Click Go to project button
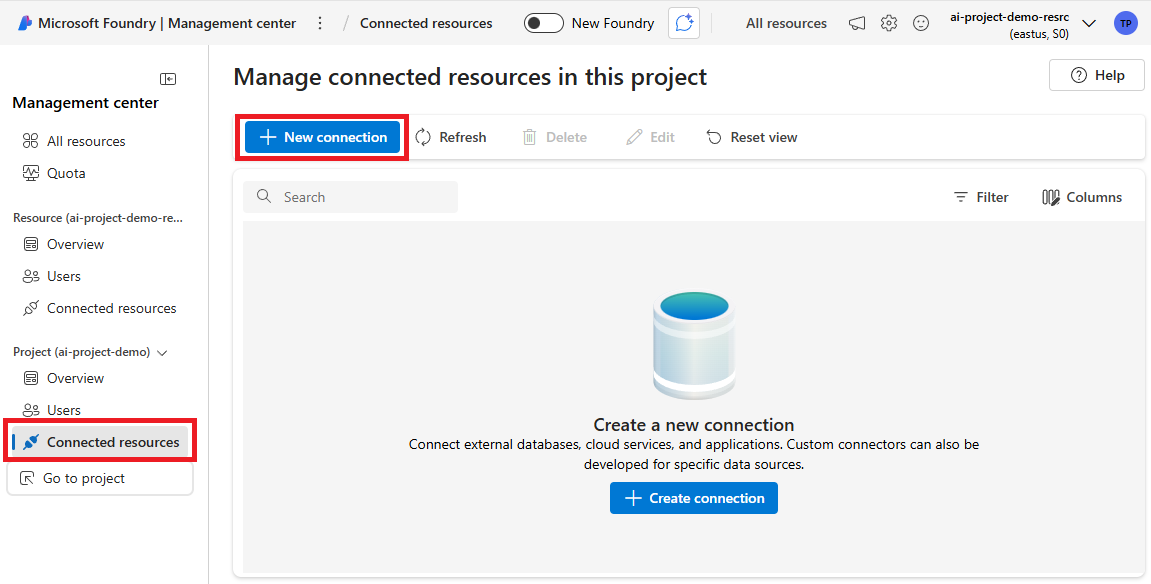This screenshot has width=1151, height=584. [x=100, y=478]
